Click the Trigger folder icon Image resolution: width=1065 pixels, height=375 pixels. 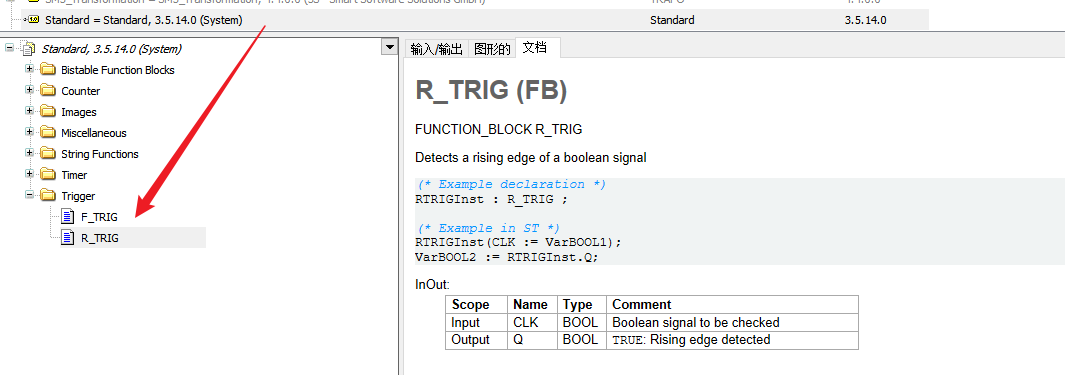48,196
